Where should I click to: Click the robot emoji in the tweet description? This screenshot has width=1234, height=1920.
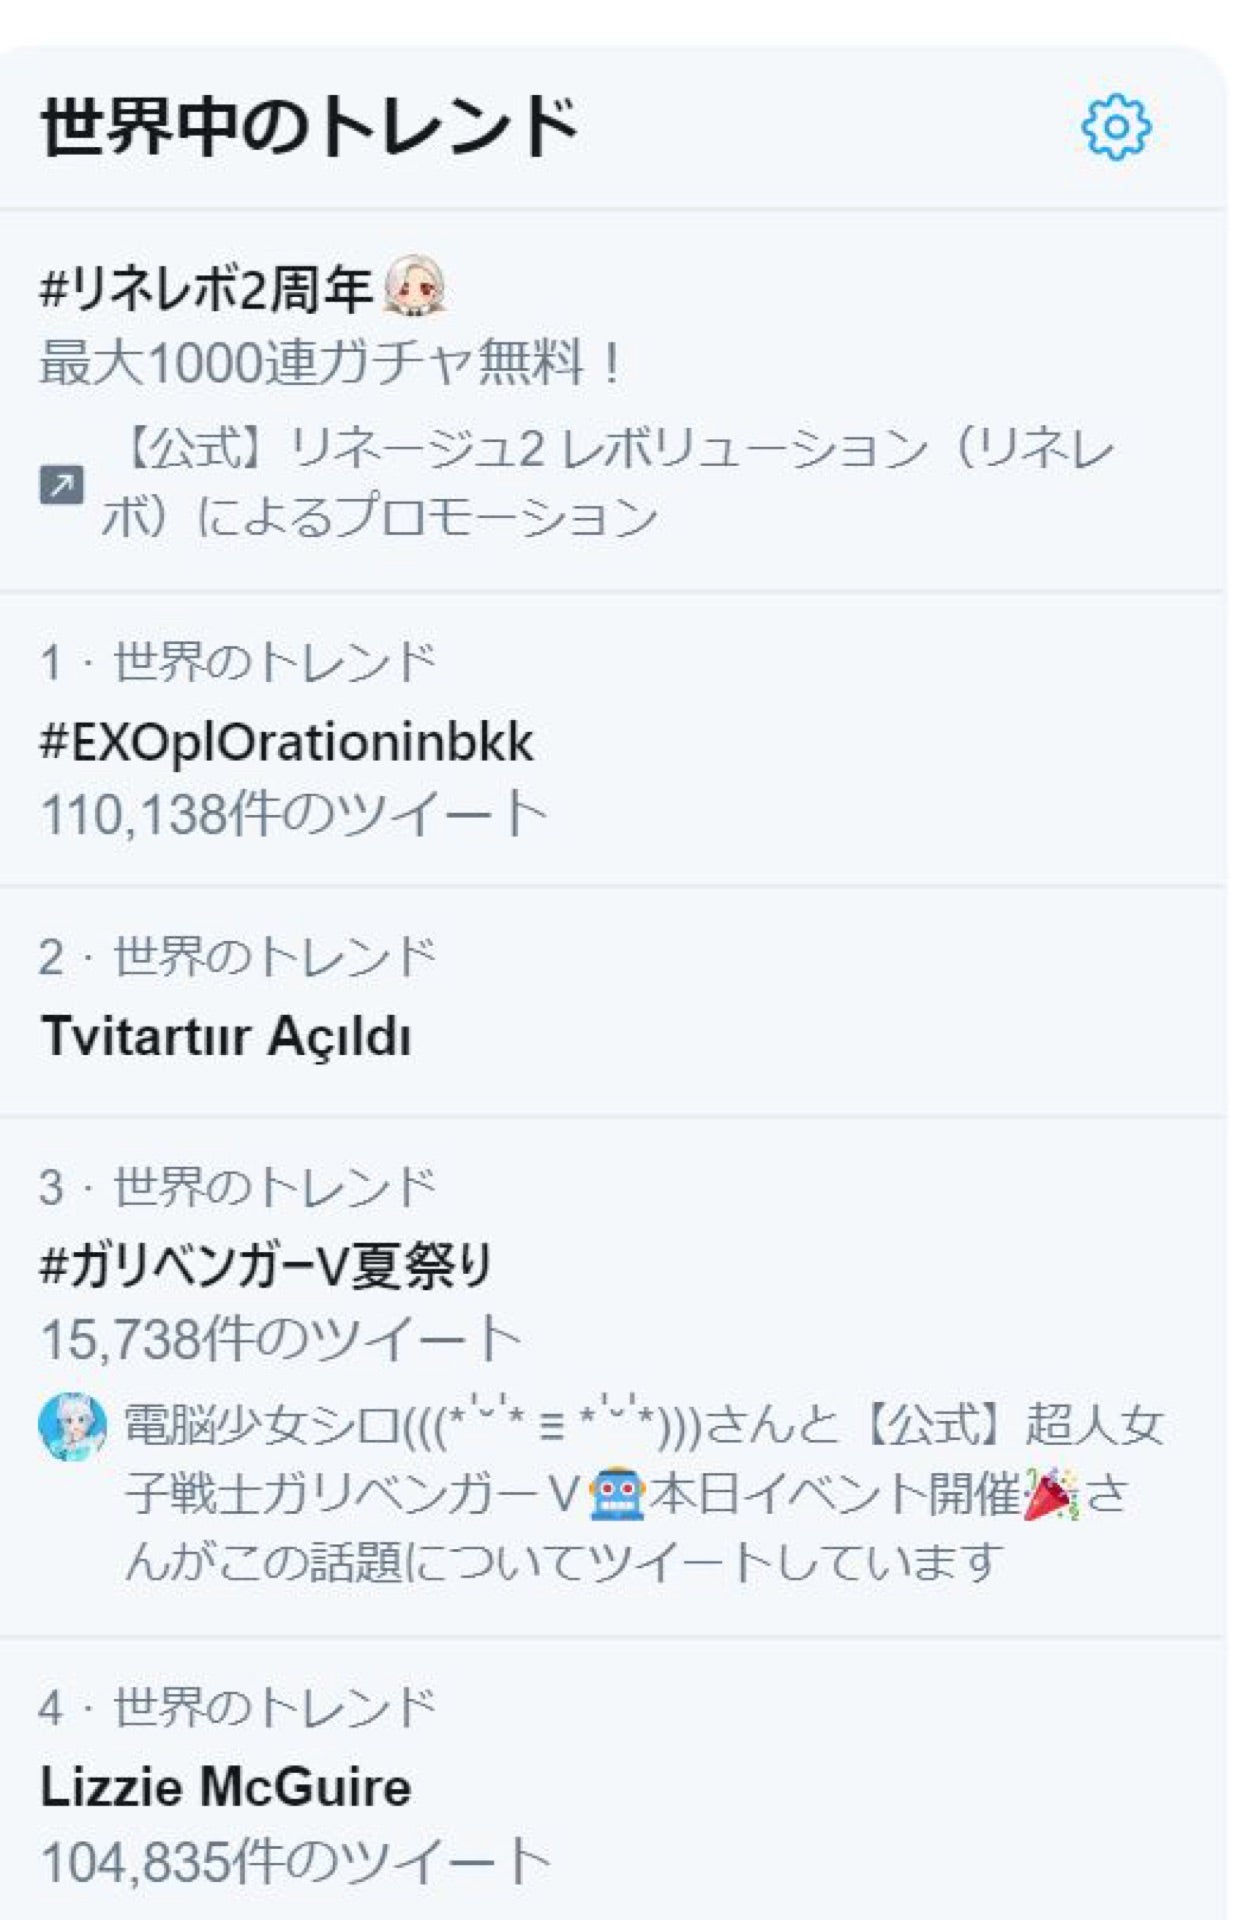tap(617, 1494)
